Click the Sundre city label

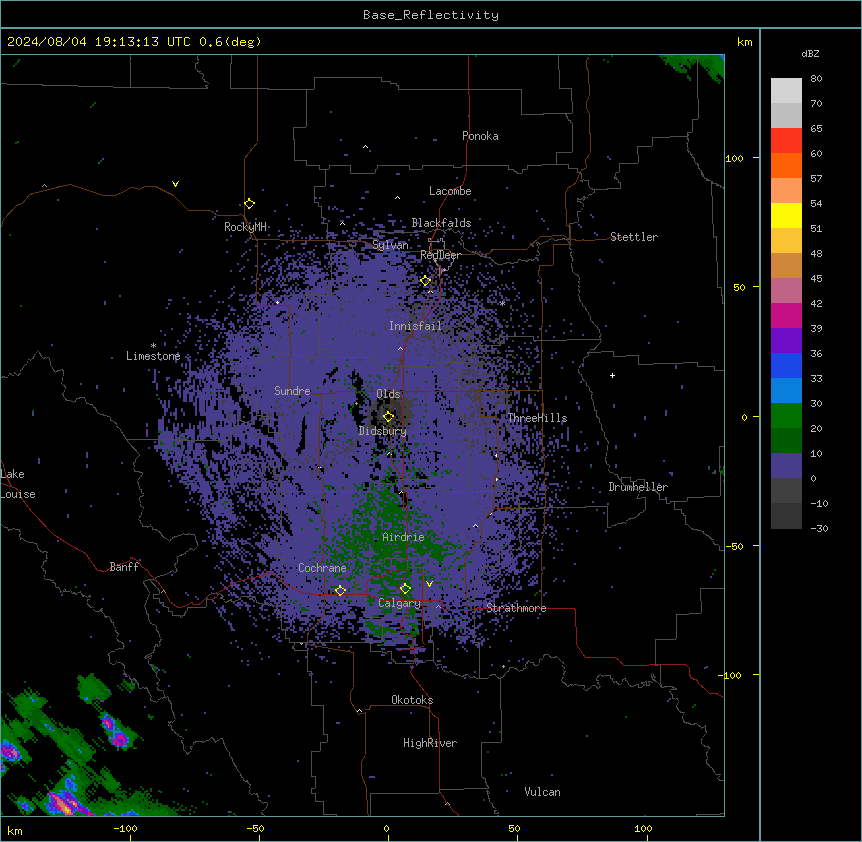coord(292,391)
